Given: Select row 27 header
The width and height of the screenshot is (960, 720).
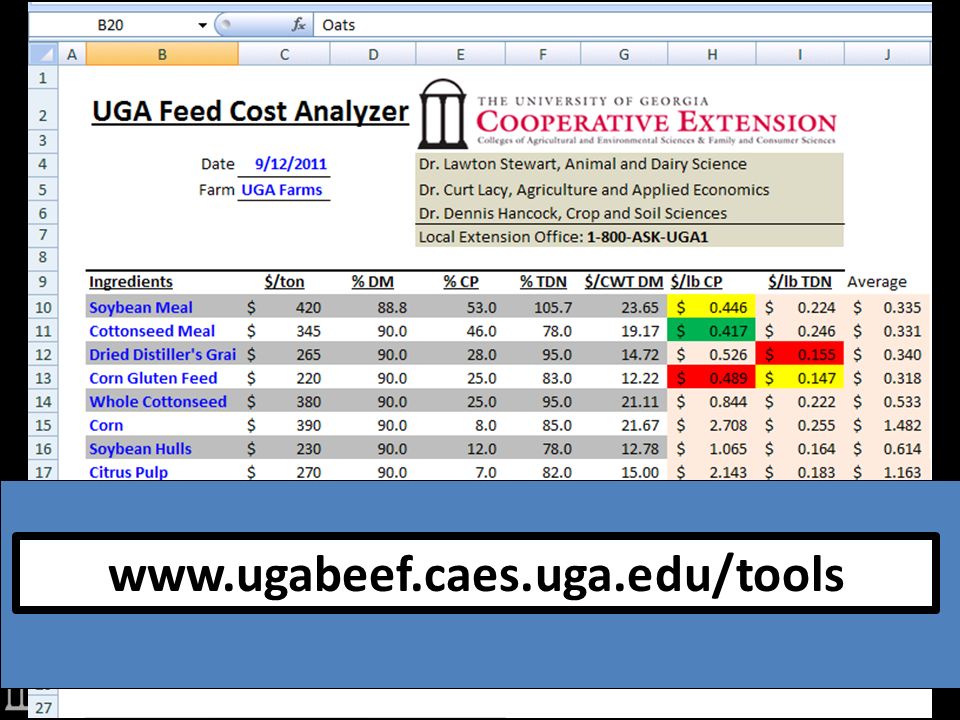Looking at the screenshot, I should pyautogui.click(x=43, y=708).
